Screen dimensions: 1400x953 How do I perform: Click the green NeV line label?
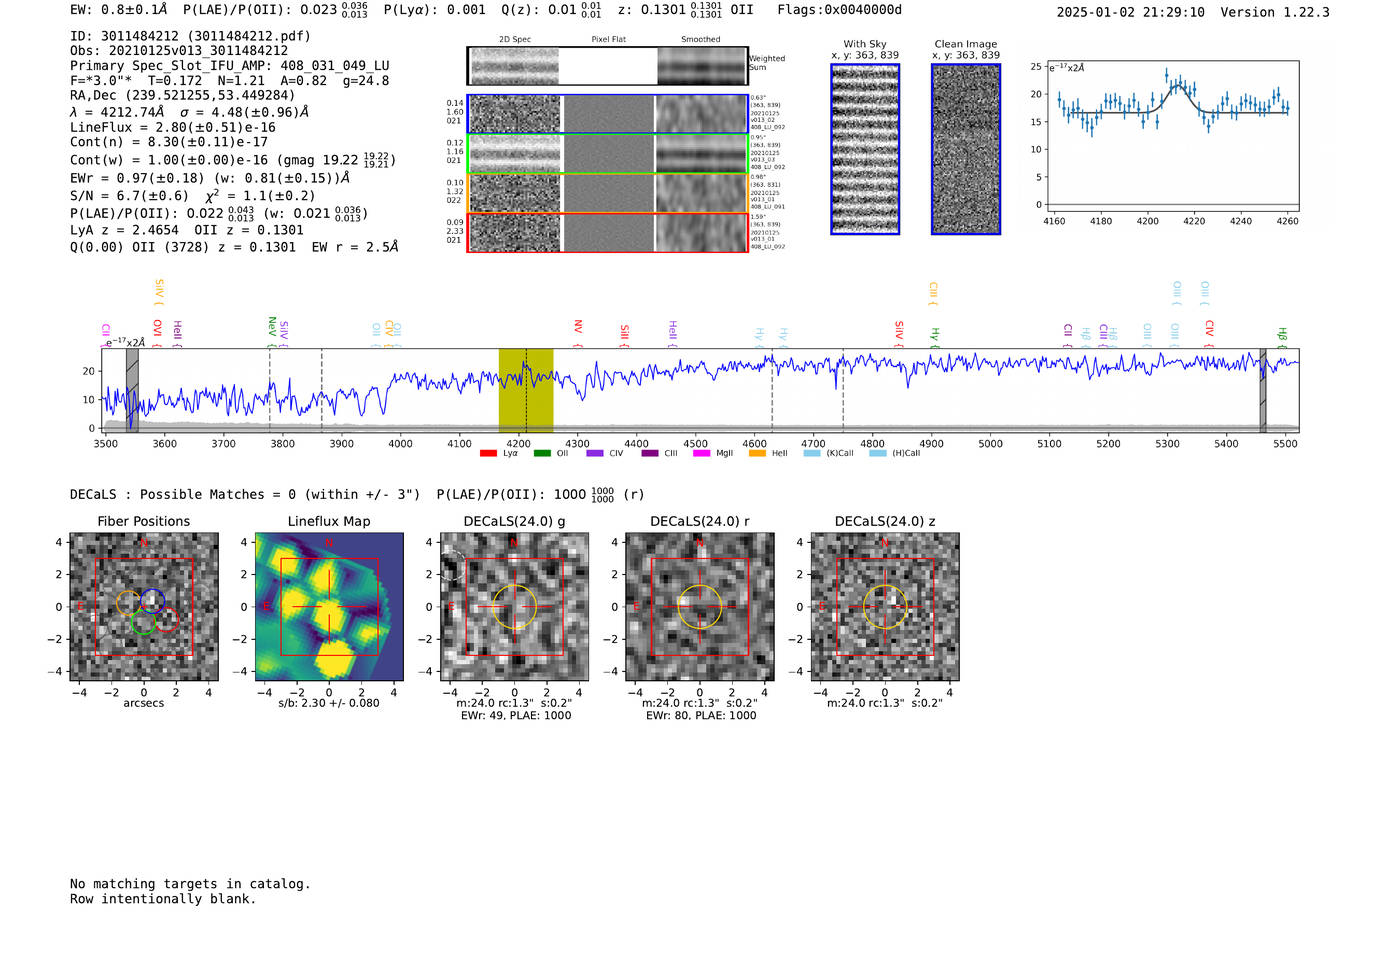point(271,330)
